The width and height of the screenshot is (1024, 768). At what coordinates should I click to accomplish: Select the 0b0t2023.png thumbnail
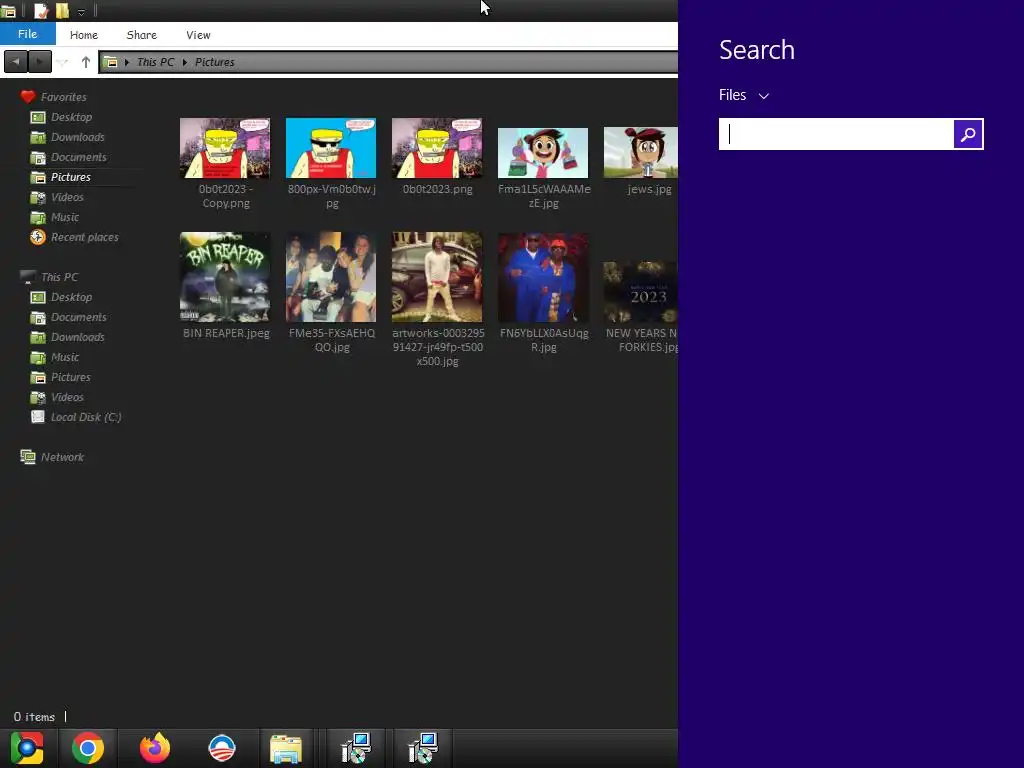pos(437,148)
